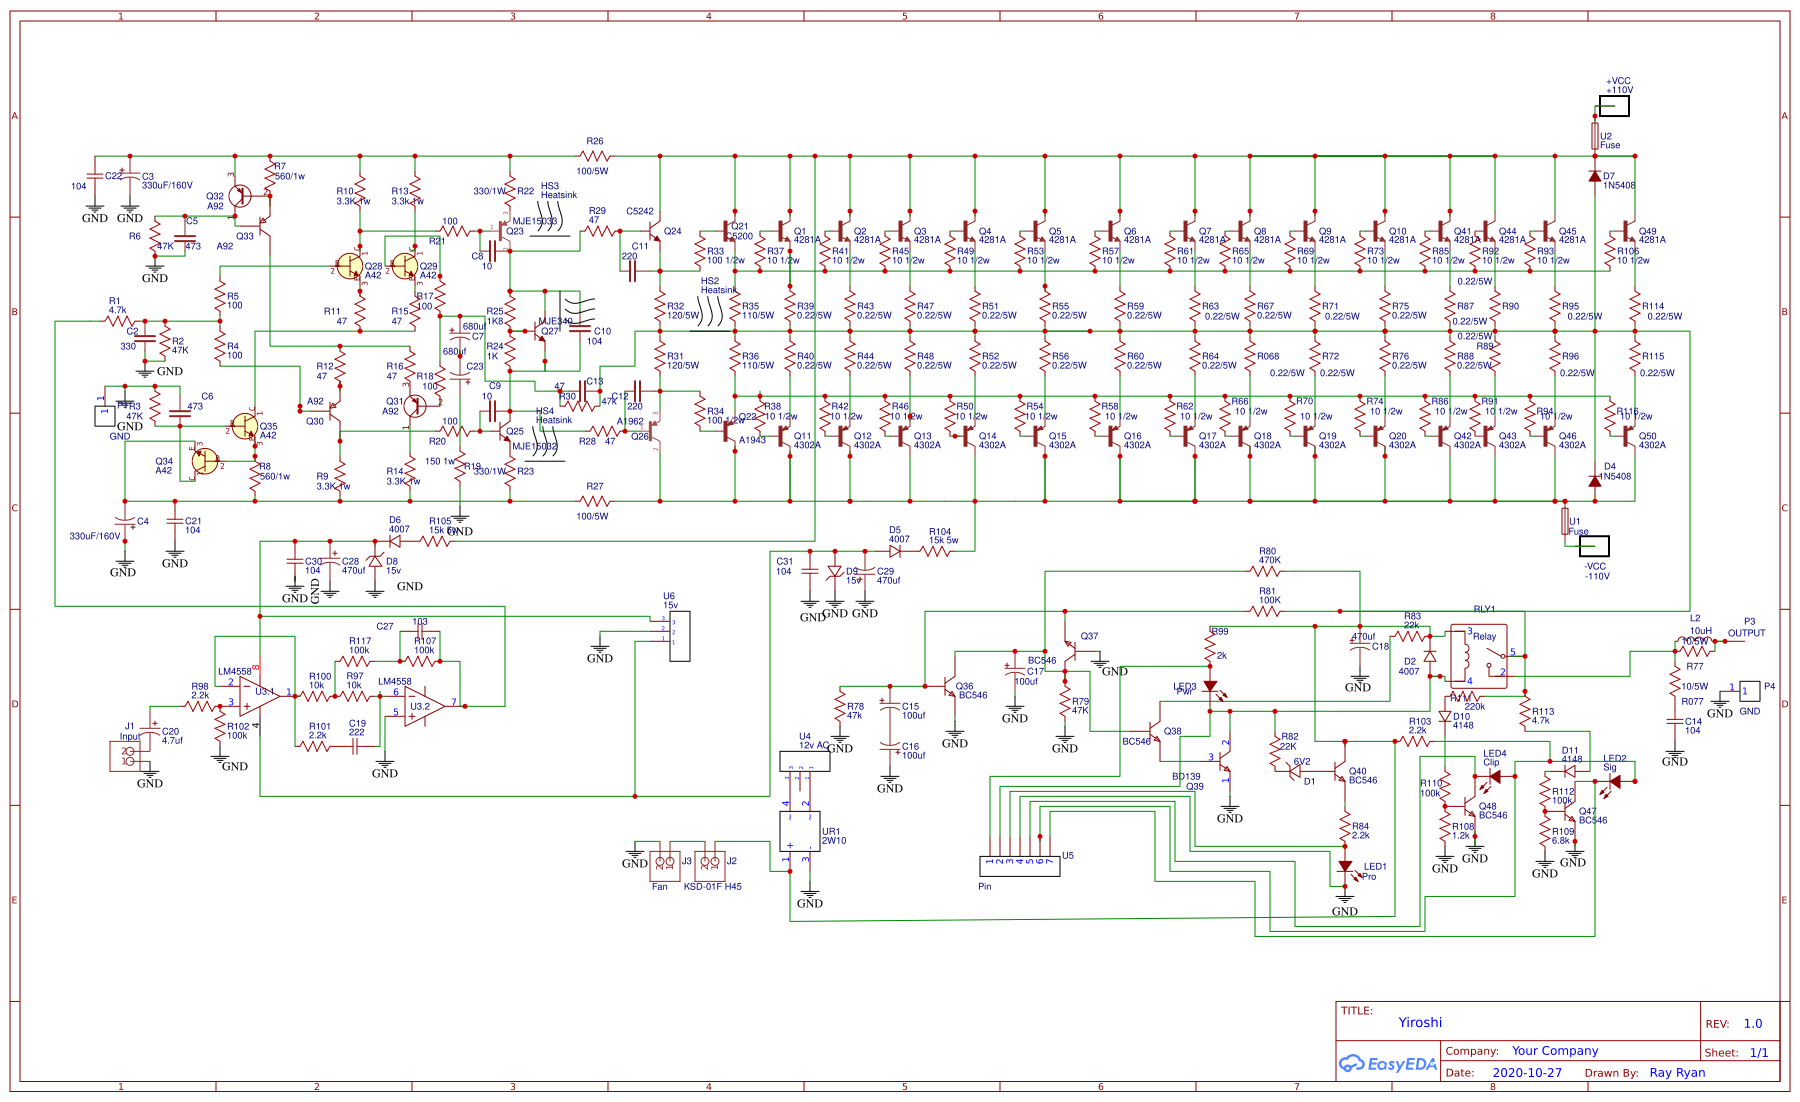
Task: Click the Your Company field
Action: pos(1554,1051)
